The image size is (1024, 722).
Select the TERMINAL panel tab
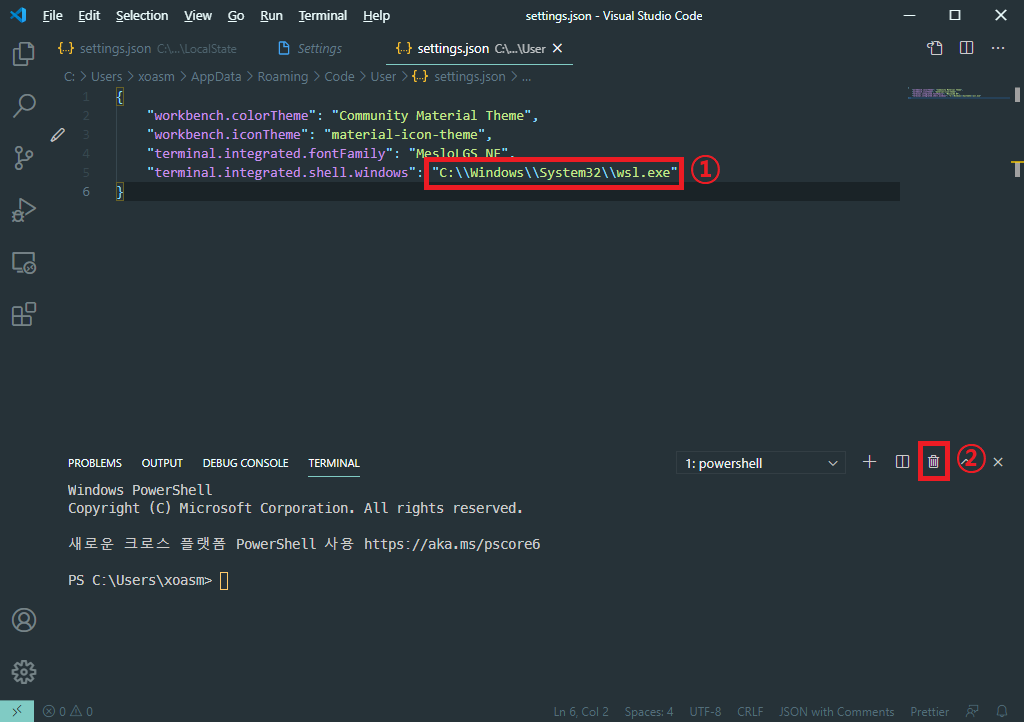coord(334,463)
